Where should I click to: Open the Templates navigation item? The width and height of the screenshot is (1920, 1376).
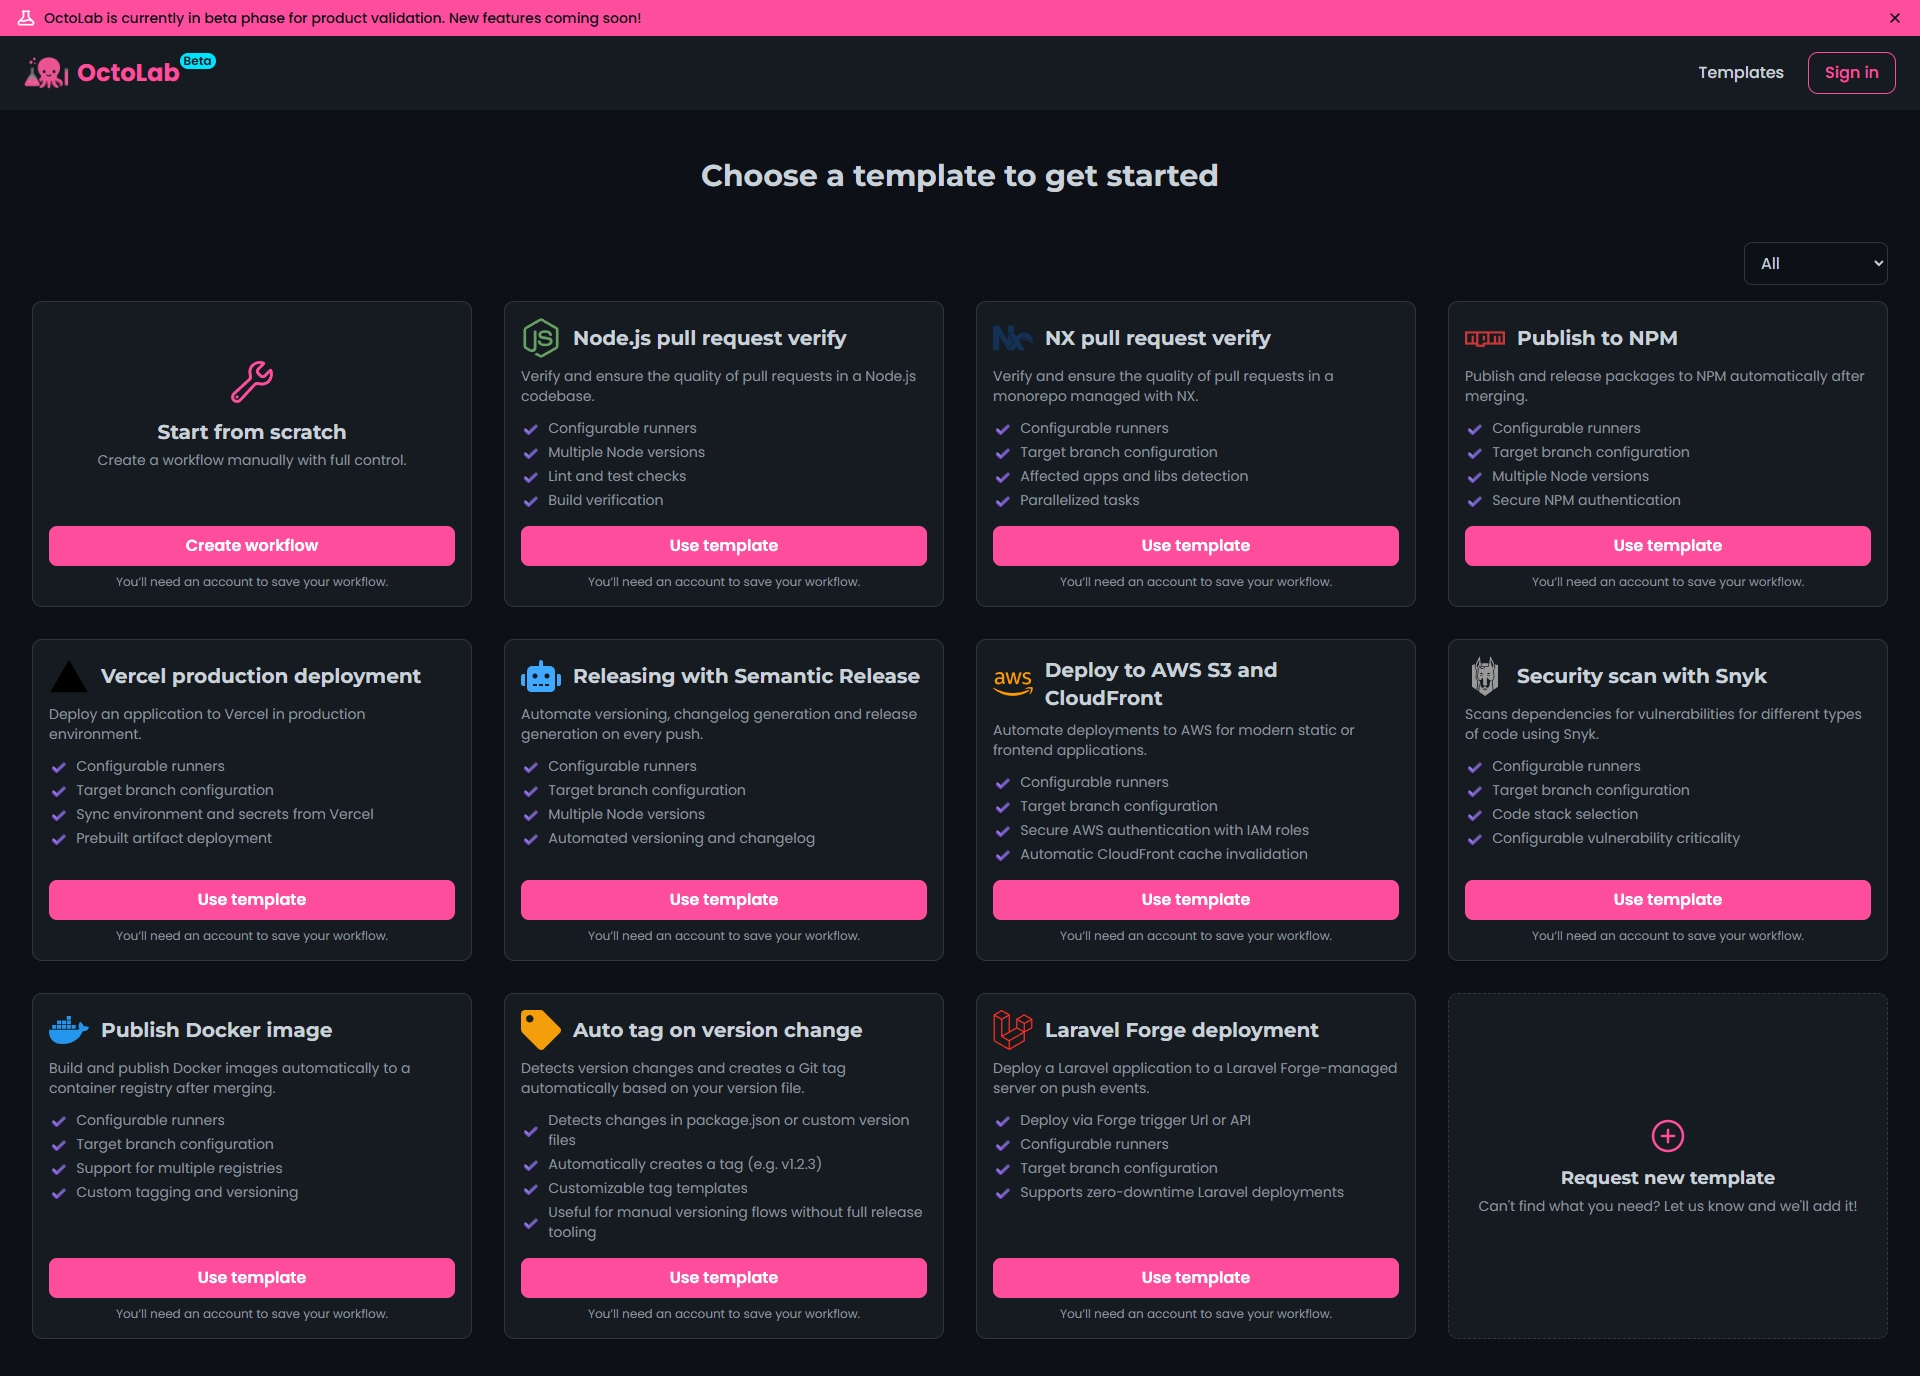1740,73
